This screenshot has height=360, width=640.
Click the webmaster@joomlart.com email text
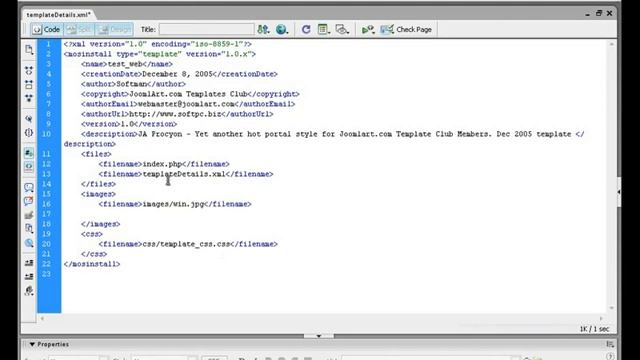186,104
